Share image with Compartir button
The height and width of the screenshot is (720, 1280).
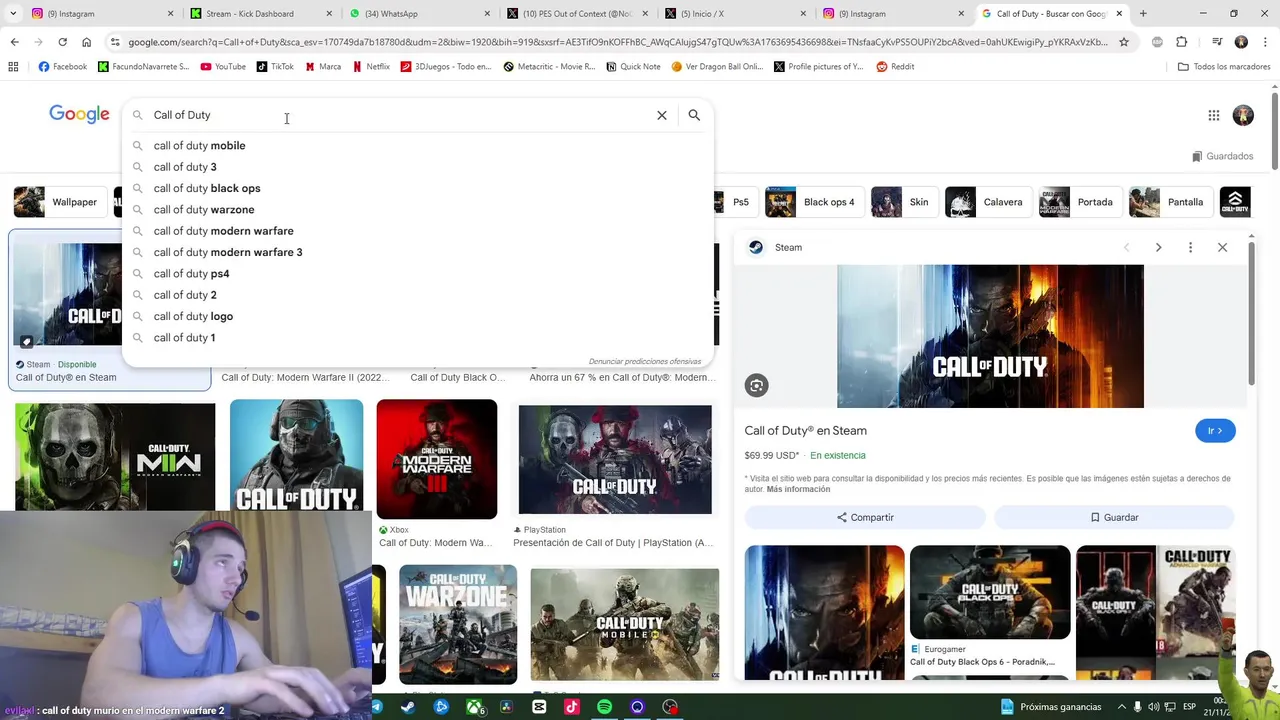point(865,517)
